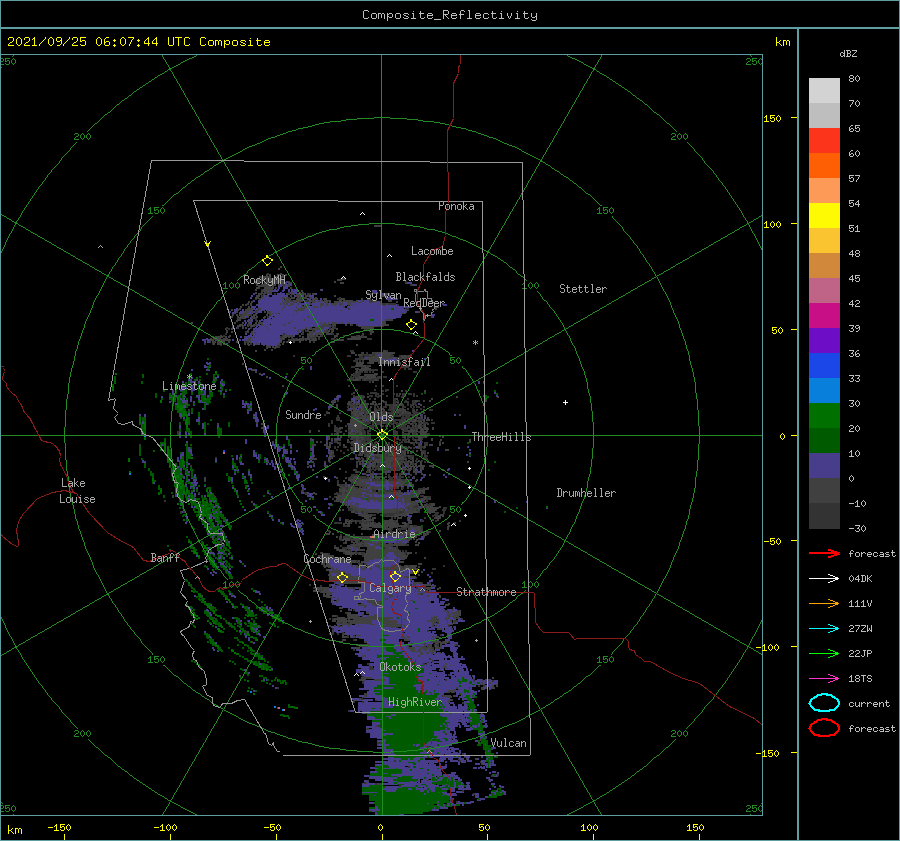
Task: Select the red 60-65 dBZ swatch
Action: tap(824, 141)
